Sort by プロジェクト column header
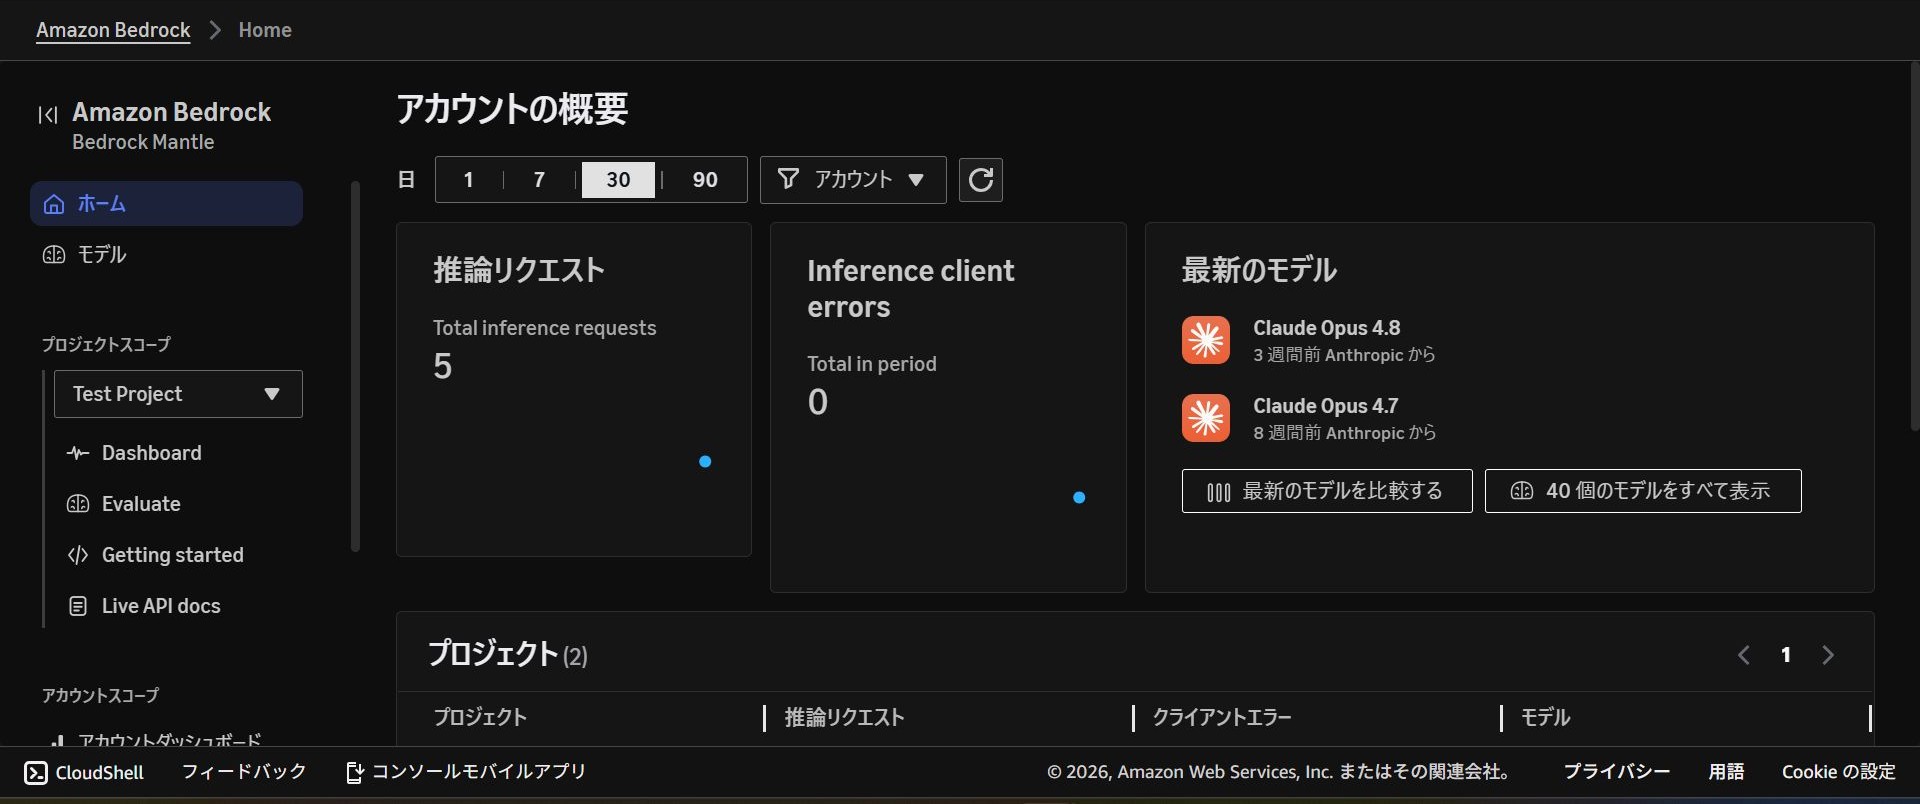 coord(480,717)
